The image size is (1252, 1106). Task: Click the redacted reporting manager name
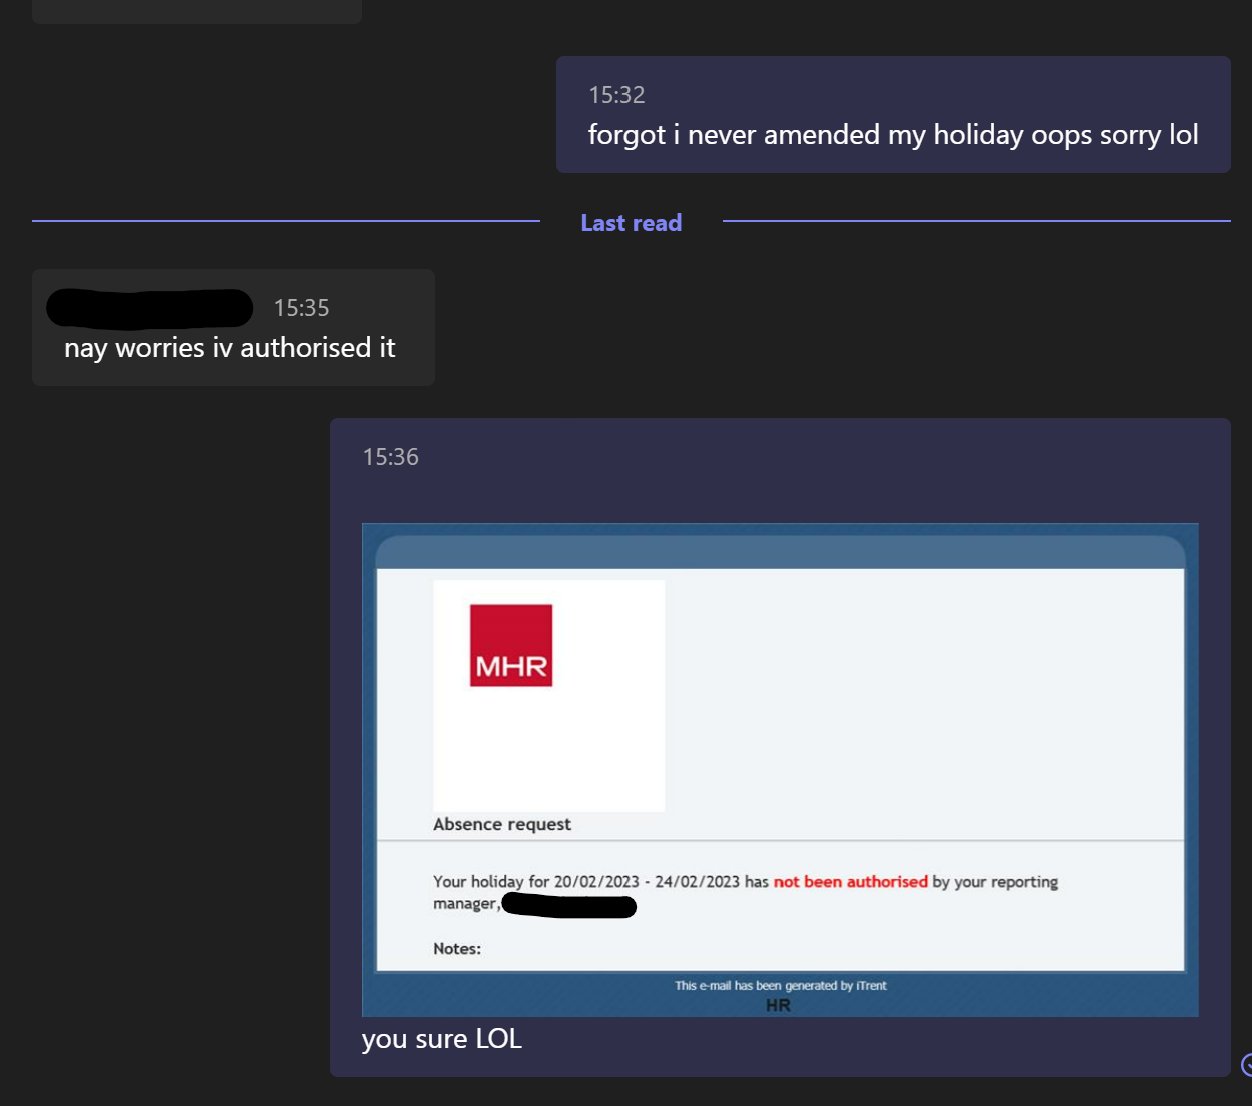[568, 906]
